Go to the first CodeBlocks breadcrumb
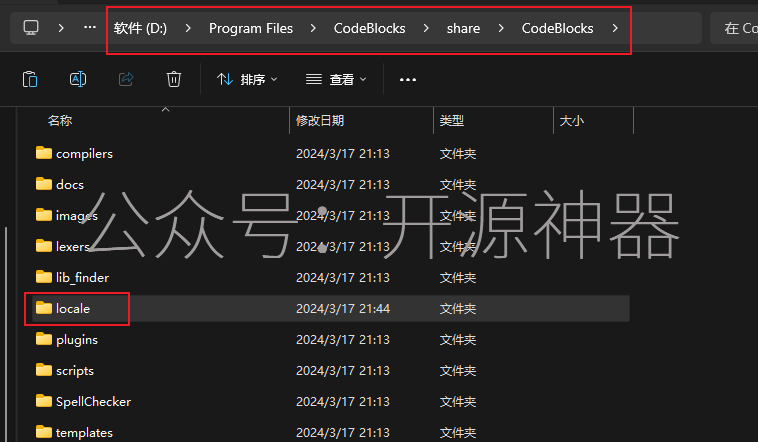This screenshot has width=758, height=442. tap(369, 29)
